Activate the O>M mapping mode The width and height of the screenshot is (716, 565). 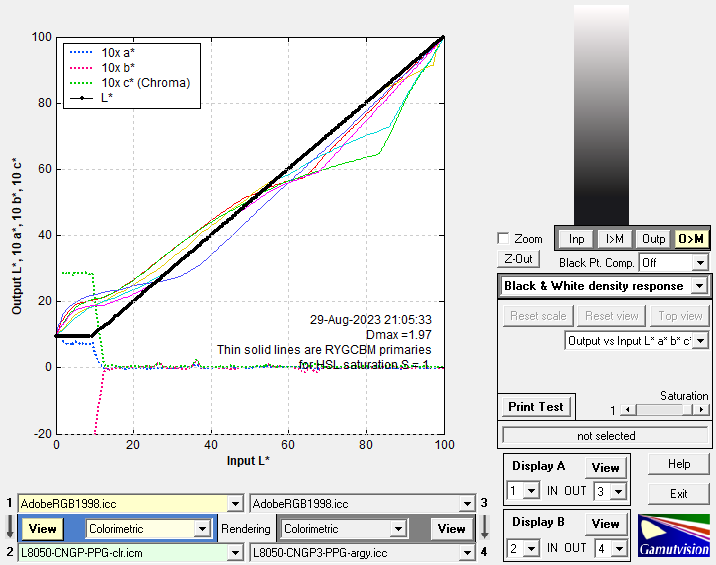[x=691, y=239]
